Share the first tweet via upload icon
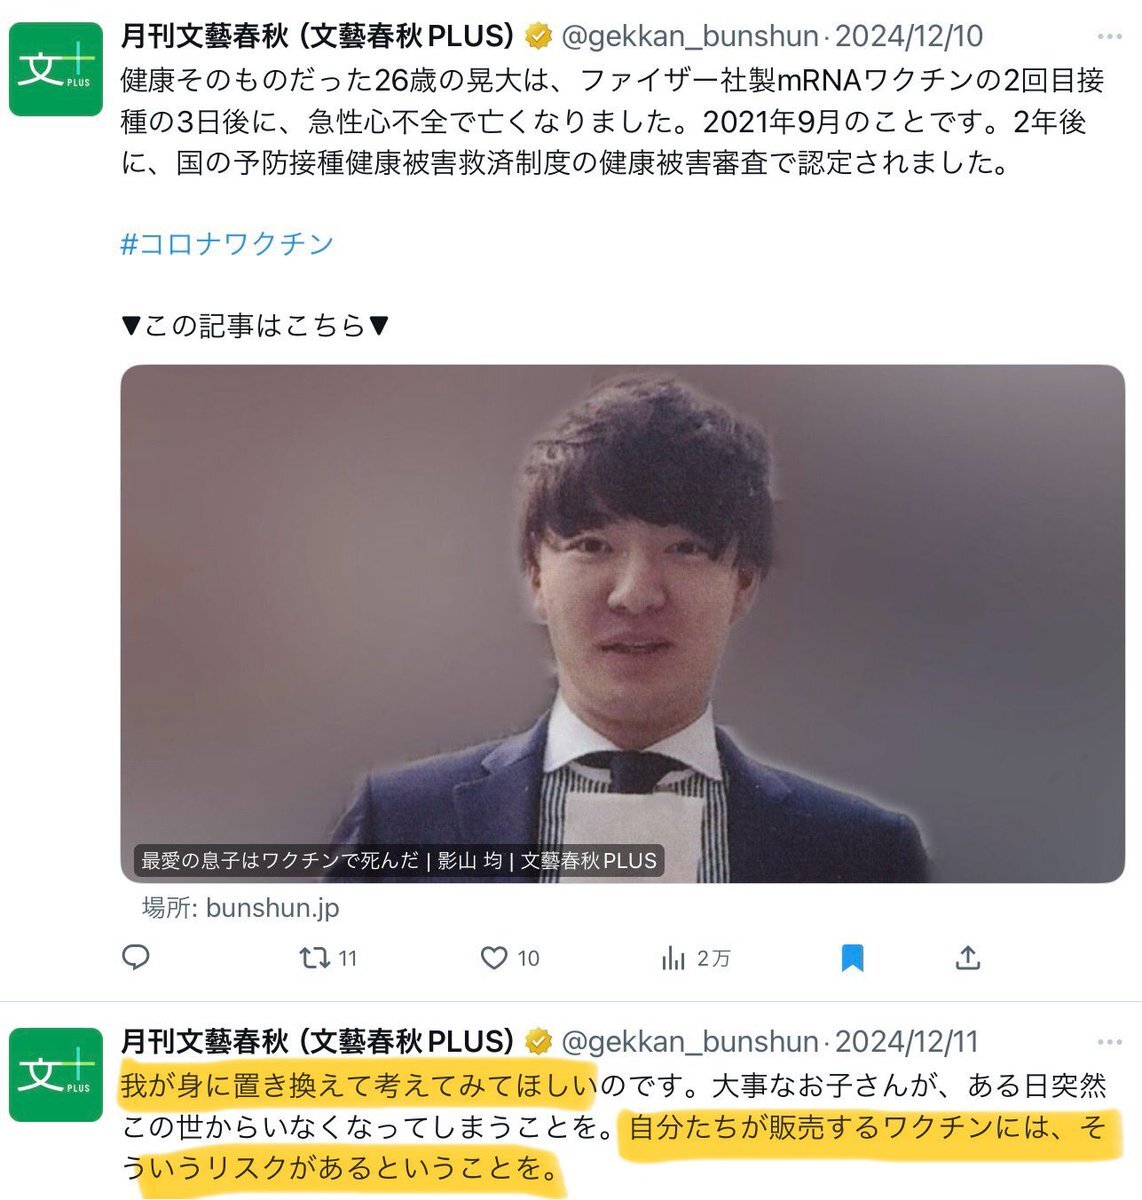Screen dimensions: 1142x1200 967,958
